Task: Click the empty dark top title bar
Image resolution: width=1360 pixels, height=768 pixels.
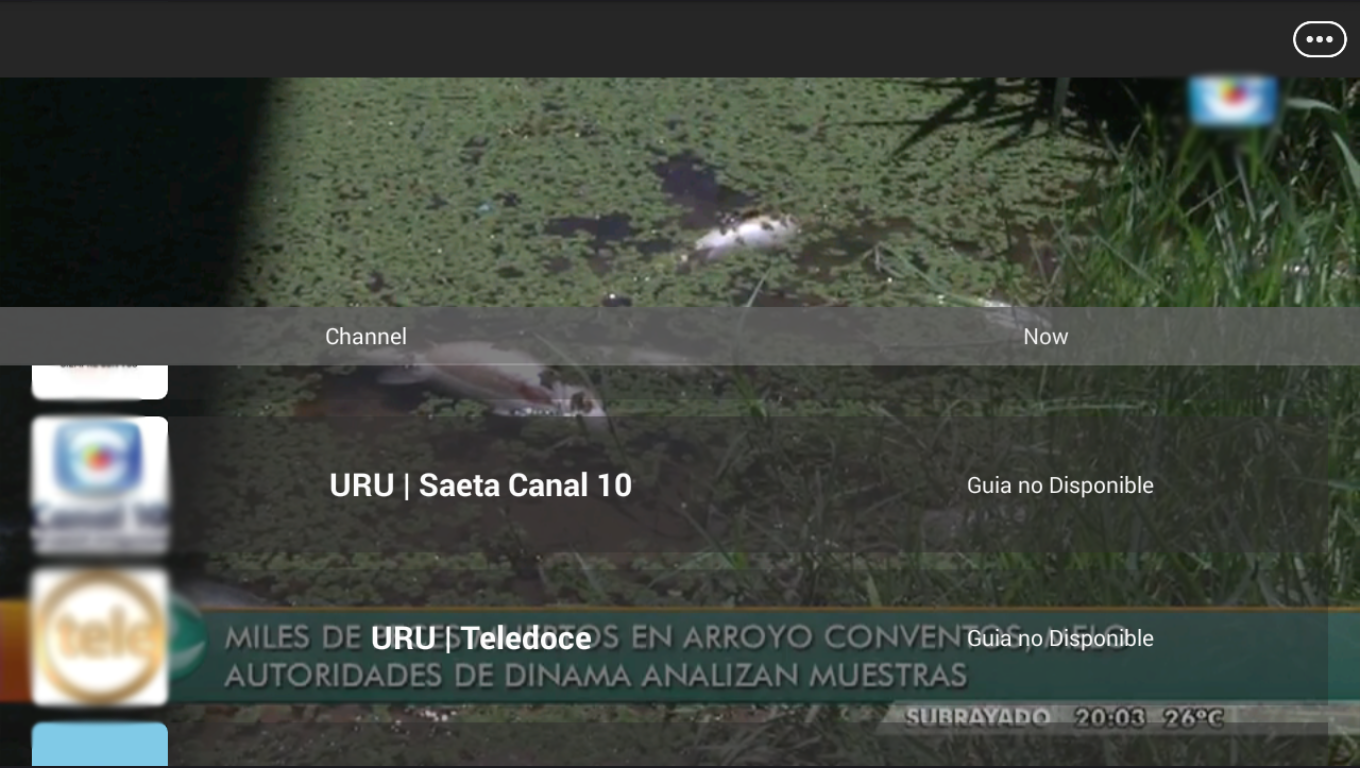Action: coord(640,39)
